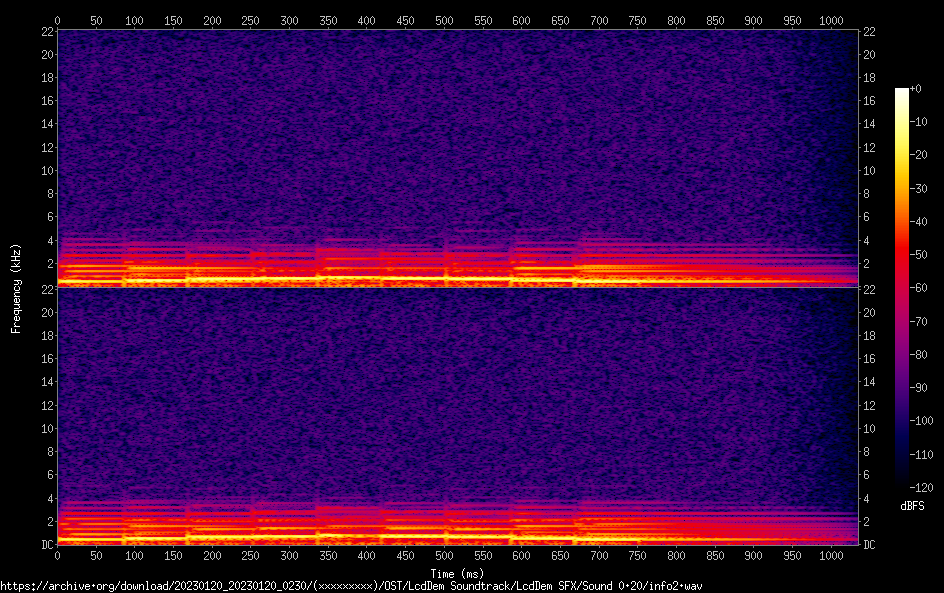Open the archive.org URL at the bottom
The width and height of the screenshot is (944, 593).
(350, 586)
